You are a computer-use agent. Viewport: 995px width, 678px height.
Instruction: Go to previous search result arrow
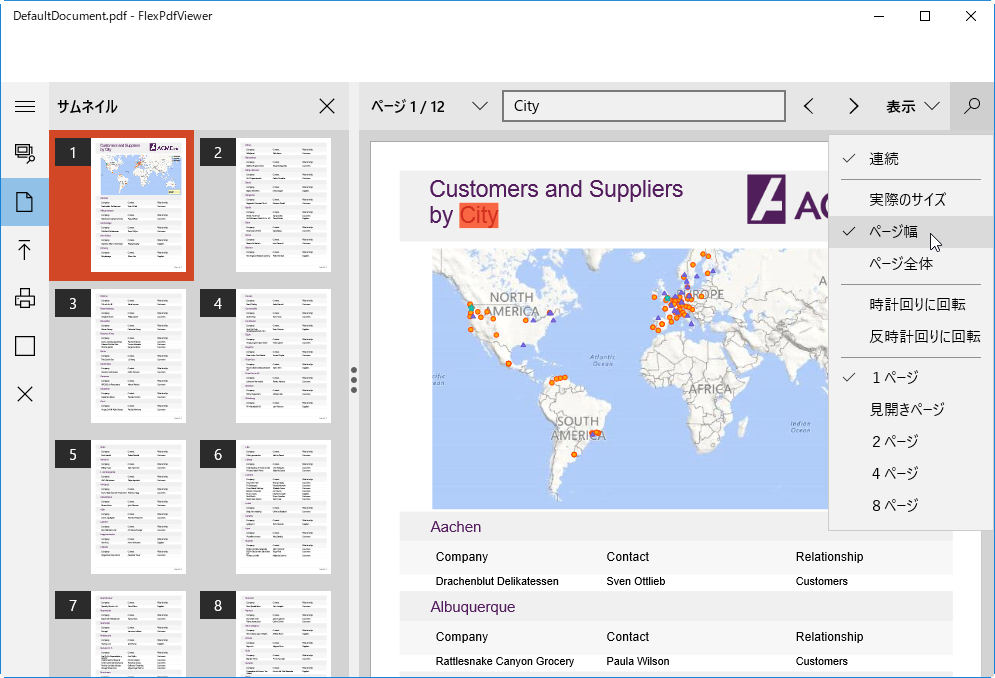point(808,106)
